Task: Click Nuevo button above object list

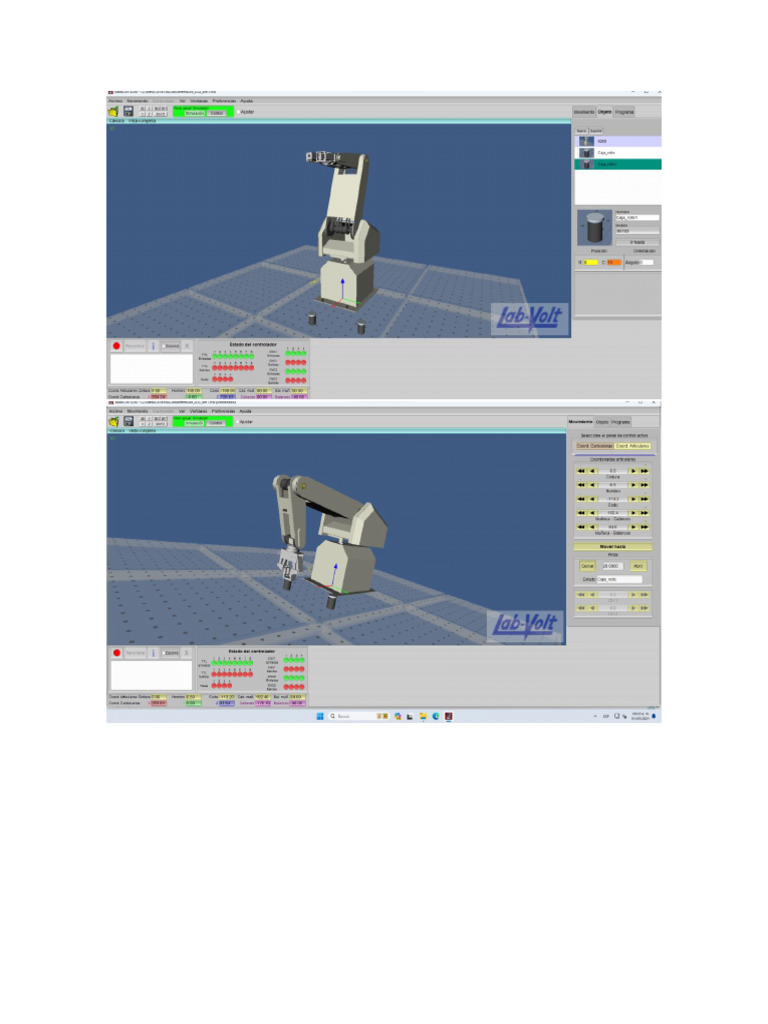Action: [581, 131]
